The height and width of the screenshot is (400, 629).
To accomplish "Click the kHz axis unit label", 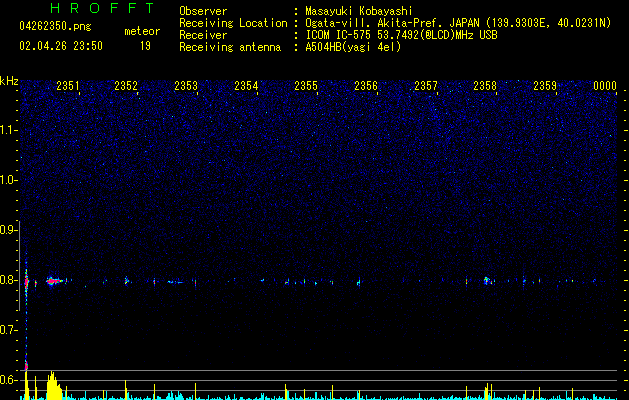I will click(9, 81).
